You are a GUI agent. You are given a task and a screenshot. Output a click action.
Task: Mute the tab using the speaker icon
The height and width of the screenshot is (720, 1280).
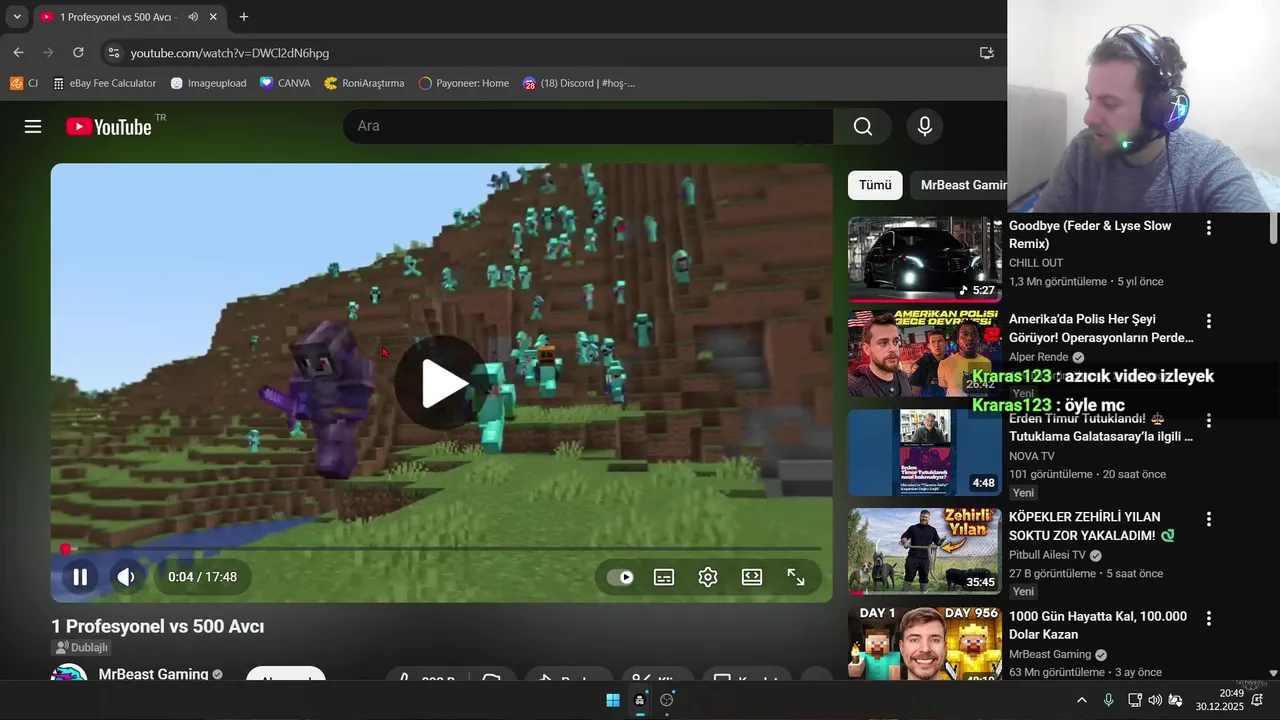(x=193, y=17)
